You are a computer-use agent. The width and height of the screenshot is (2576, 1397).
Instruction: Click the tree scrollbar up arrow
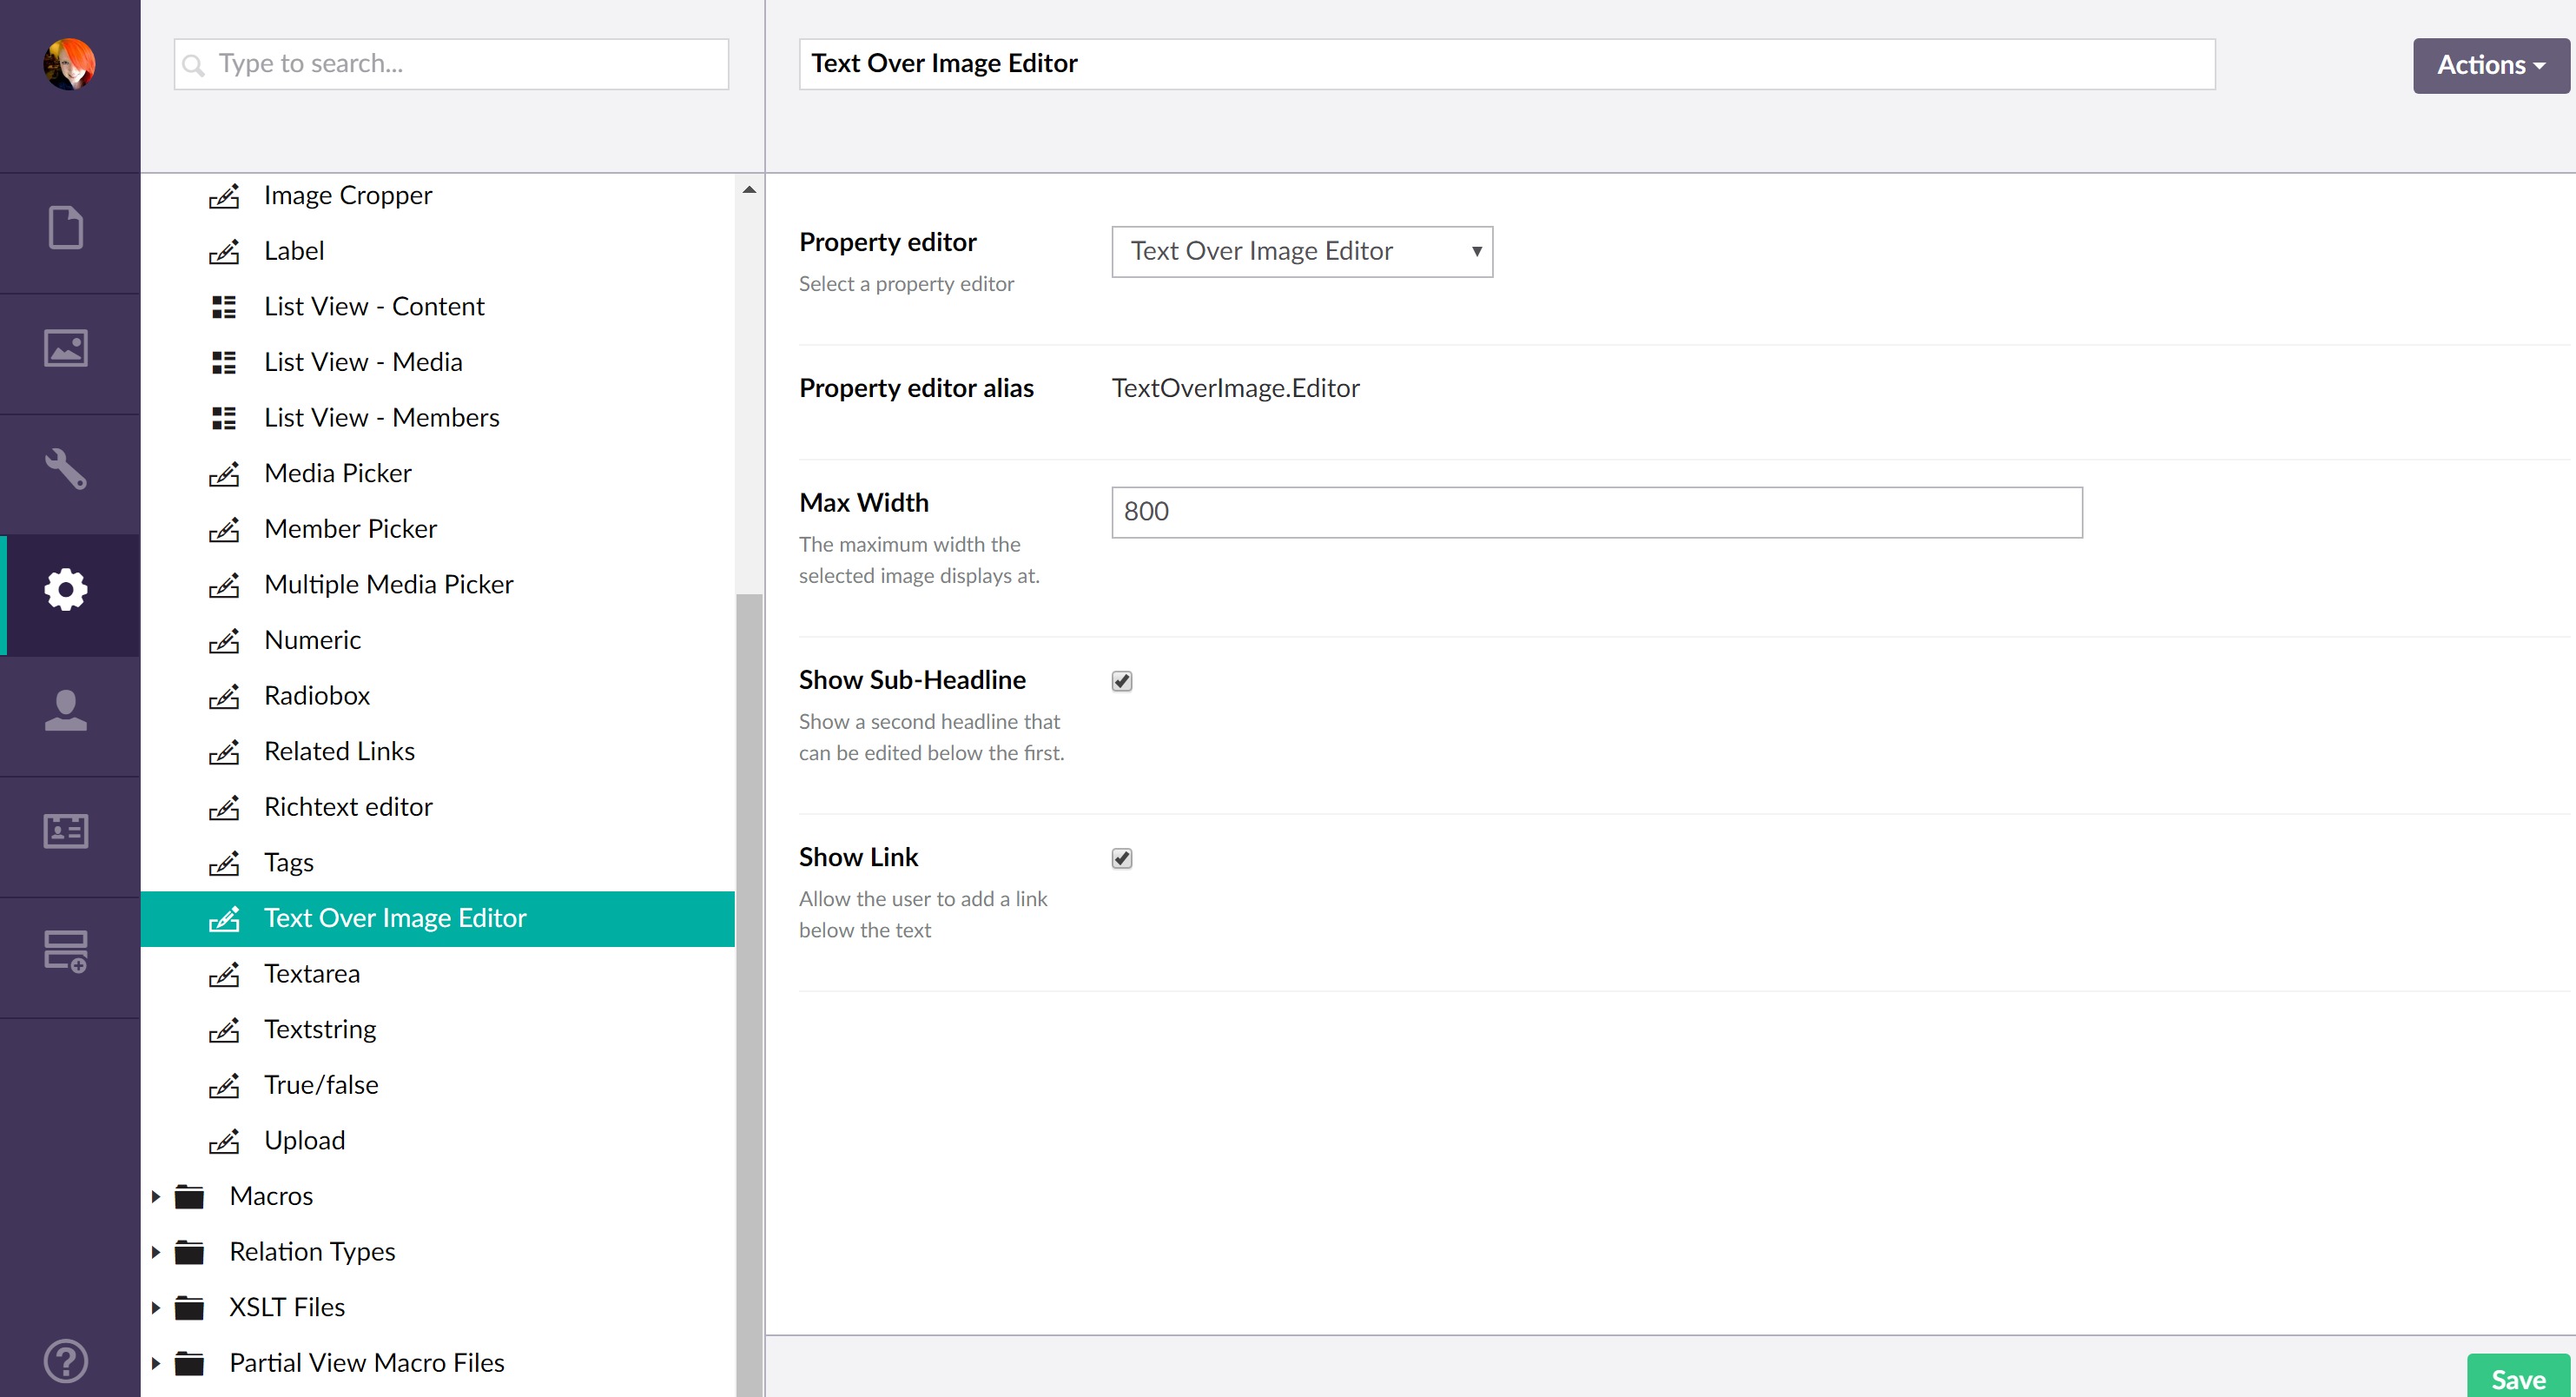pos(749,189)
